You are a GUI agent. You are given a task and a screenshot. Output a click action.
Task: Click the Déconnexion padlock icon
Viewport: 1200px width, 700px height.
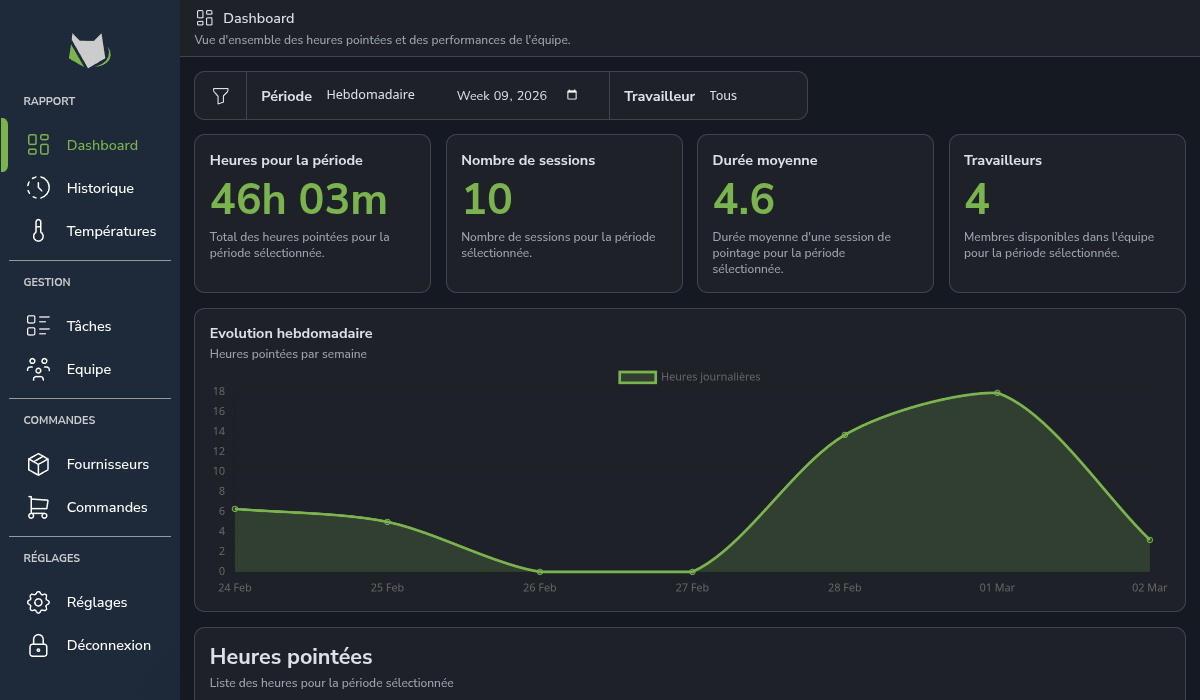[x=37, y=644]
